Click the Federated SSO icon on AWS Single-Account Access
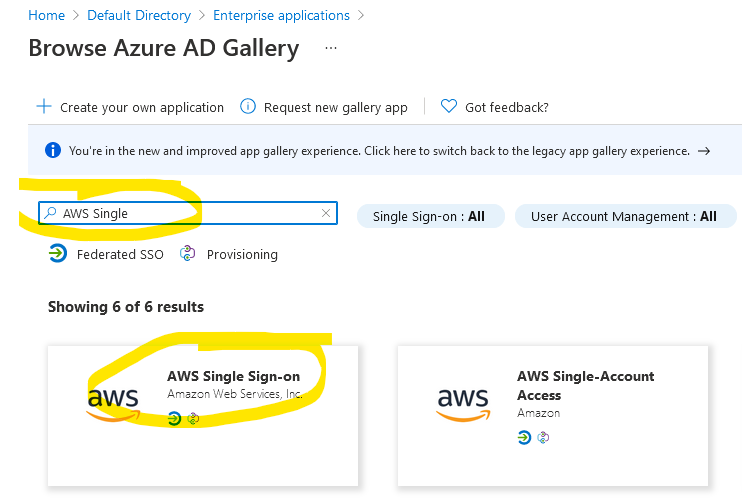Viewport: 742px width, 501px height. pos(524,437)
